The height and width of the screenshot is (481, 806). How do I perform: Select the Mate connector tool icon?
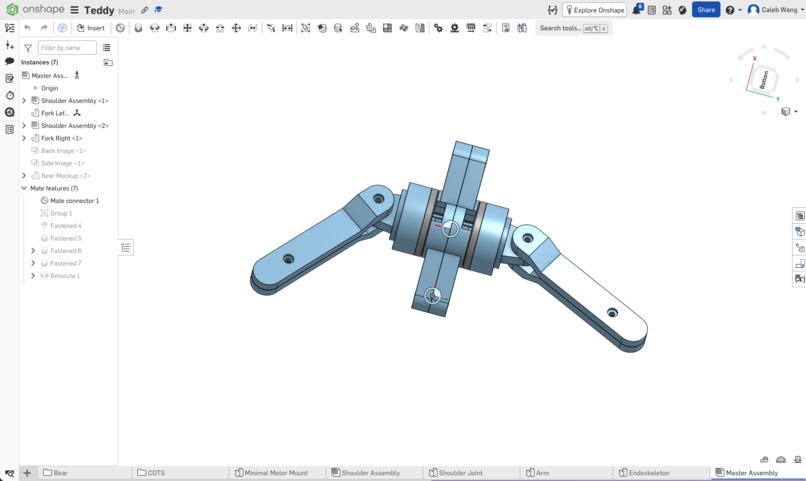coord(120,28)
